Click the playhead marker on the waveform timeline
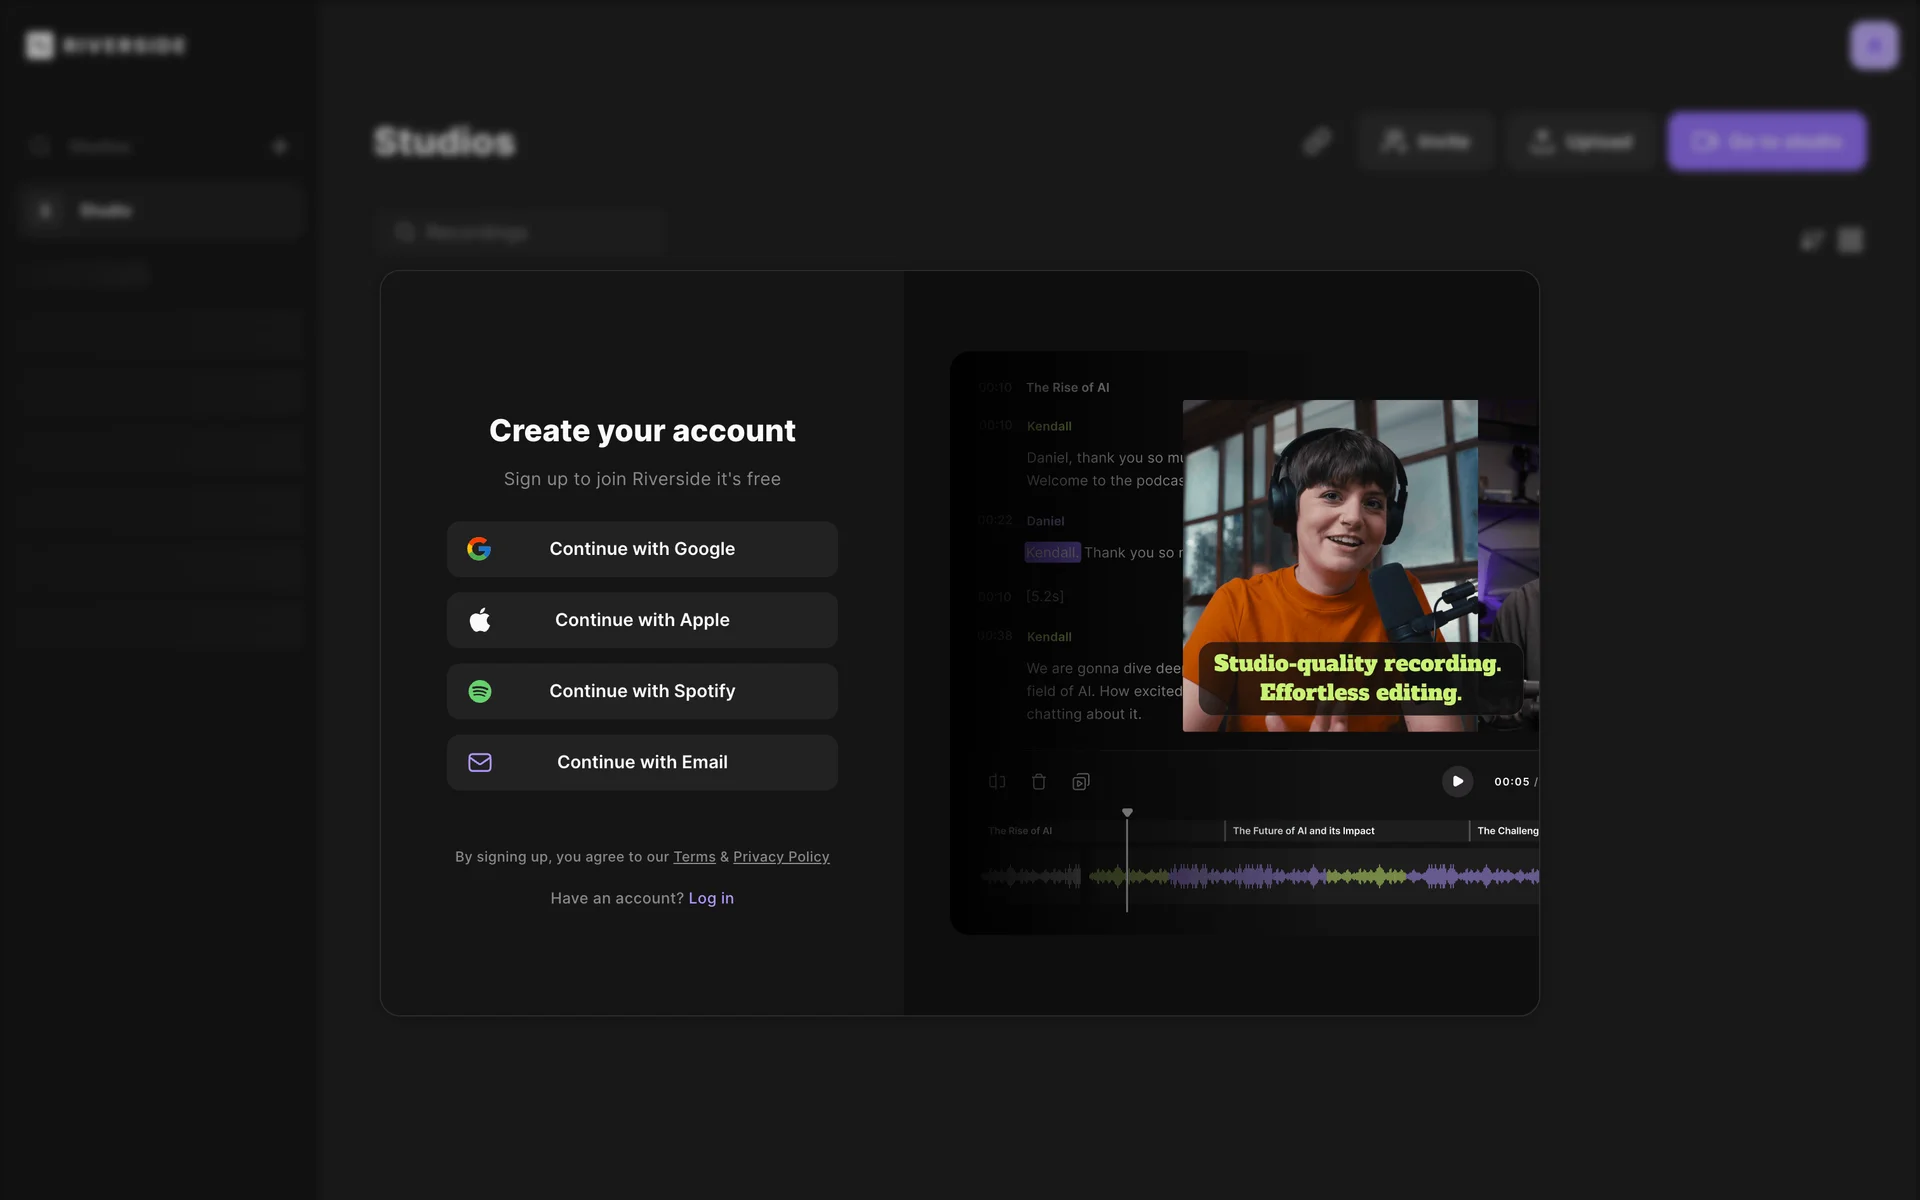This screenshot has width=1920, height=1200. [x=1127, y=813]
